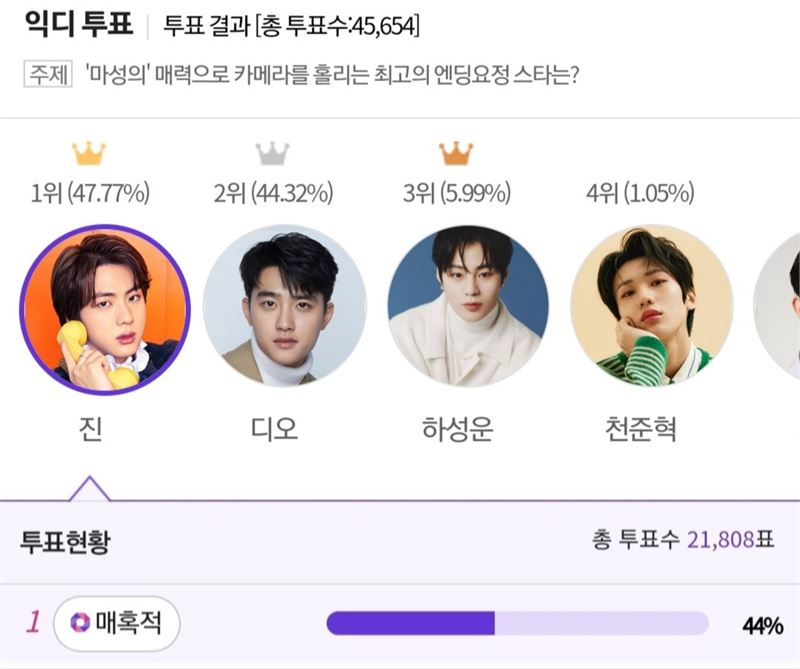Click the 매혹적 keyword button
The image size is (800, 669).
[x=117, y=623]
